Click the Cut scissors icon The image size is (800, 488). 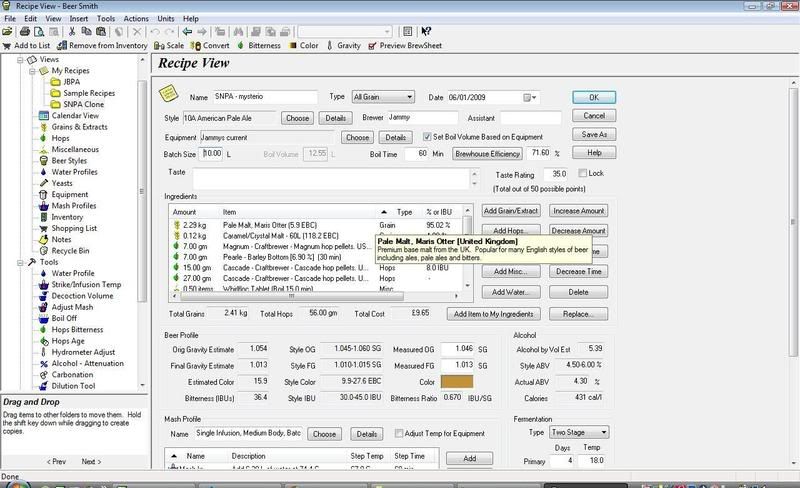click(x=72, y=32)
